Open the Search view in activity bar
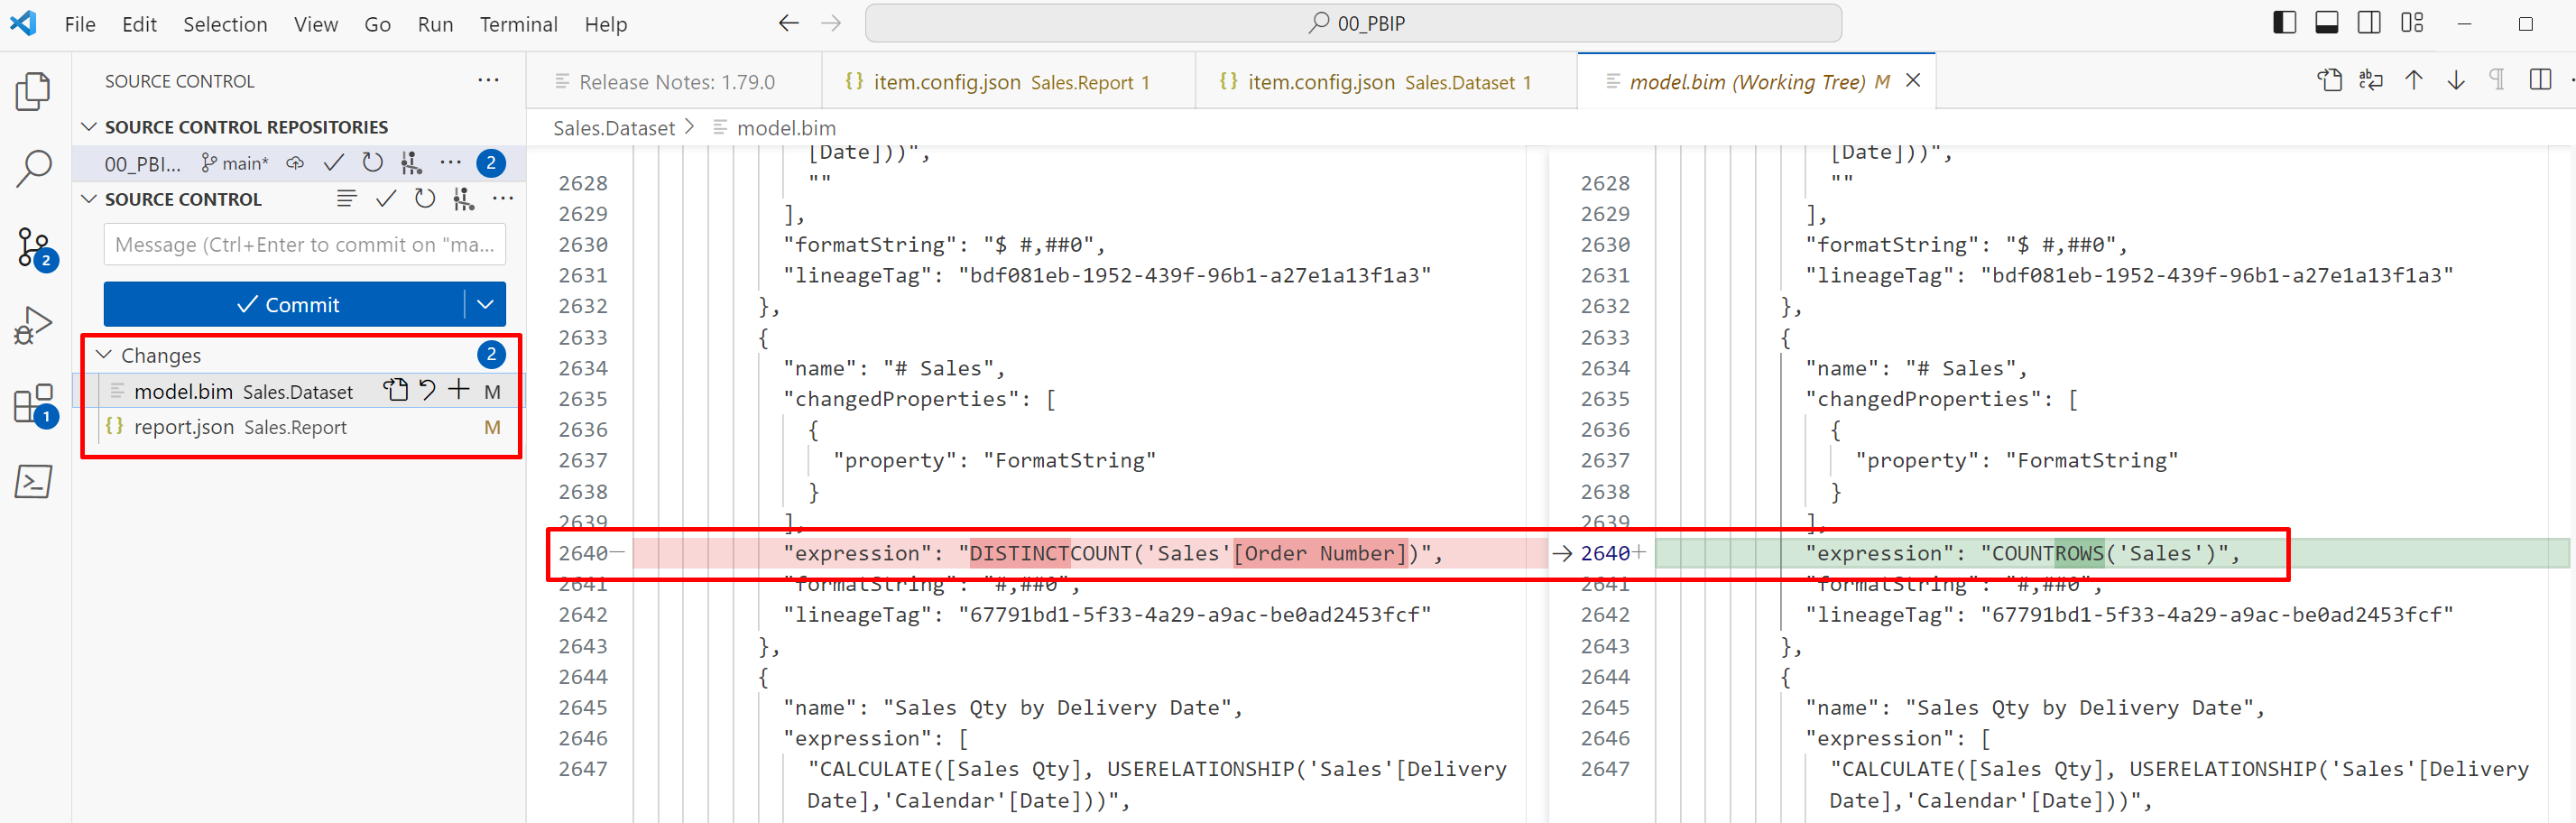The width and height of the screenshot is (2576, 823). tap(33, 170)
